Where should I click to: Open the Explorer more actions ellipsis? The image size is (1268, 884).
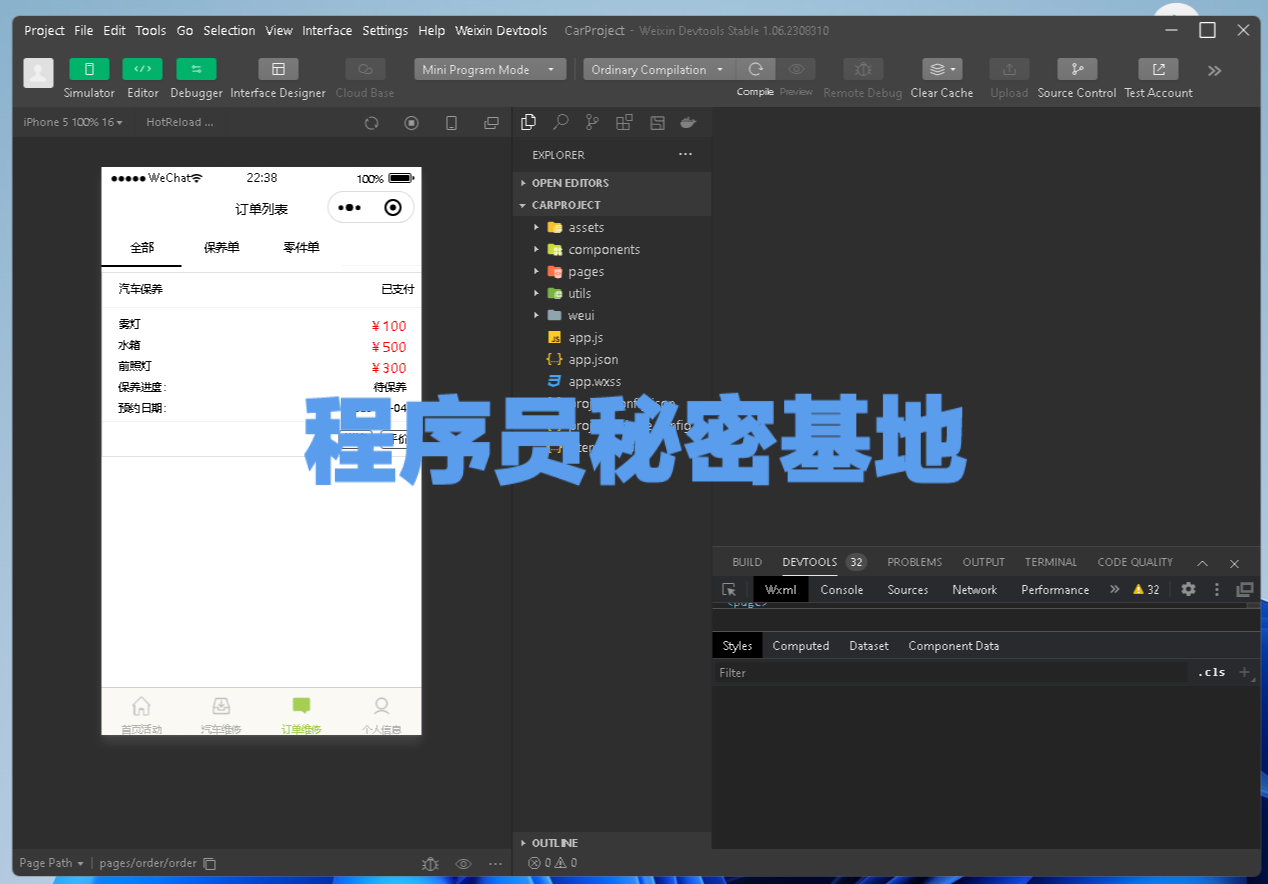pyautogui.click(x=685, y=155)
